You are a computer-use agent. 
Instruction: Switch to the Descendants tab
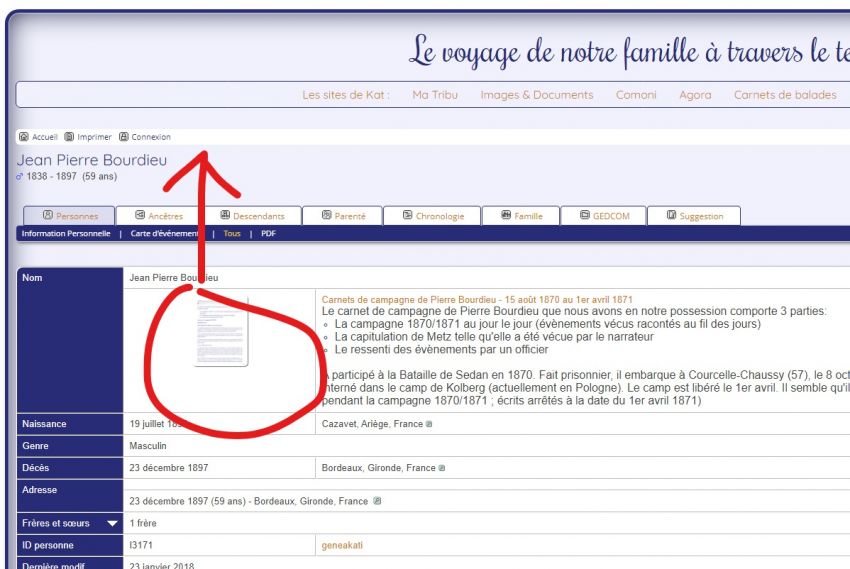tap(251, 216)
